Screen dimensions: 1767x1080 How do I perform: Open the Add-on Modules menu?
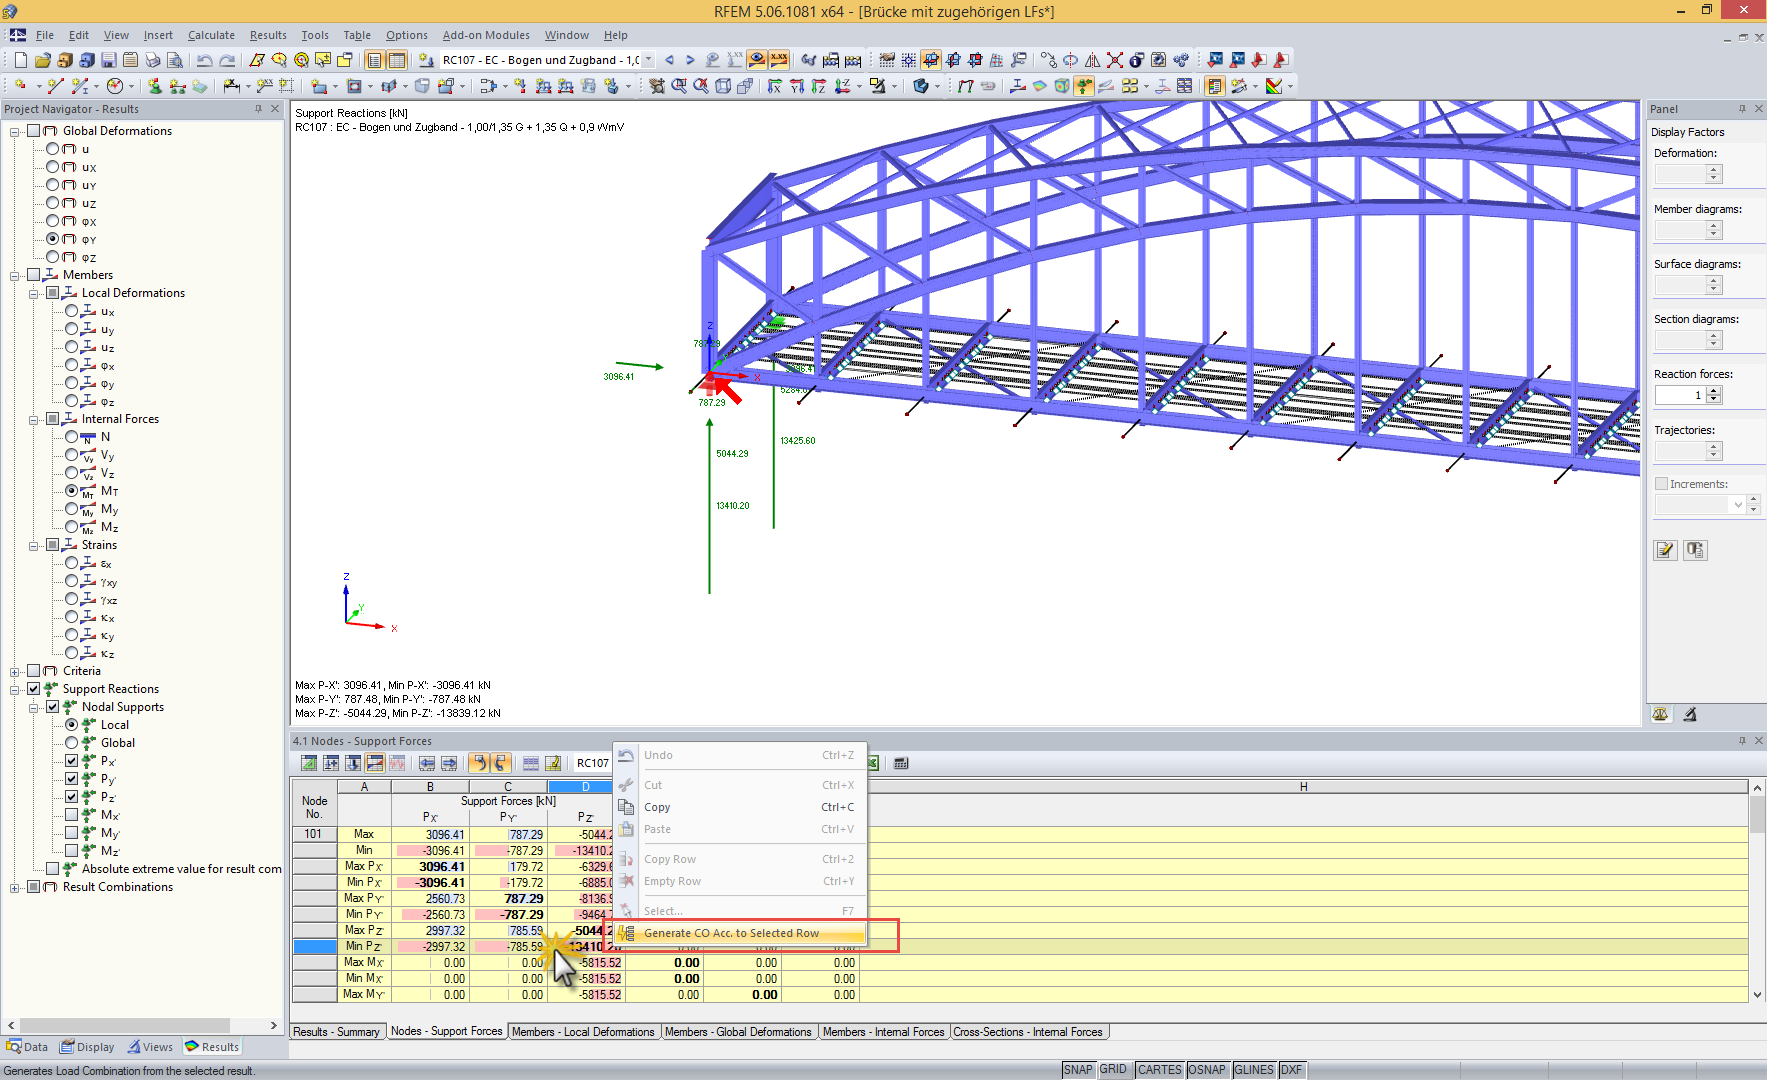coord(486,35)
